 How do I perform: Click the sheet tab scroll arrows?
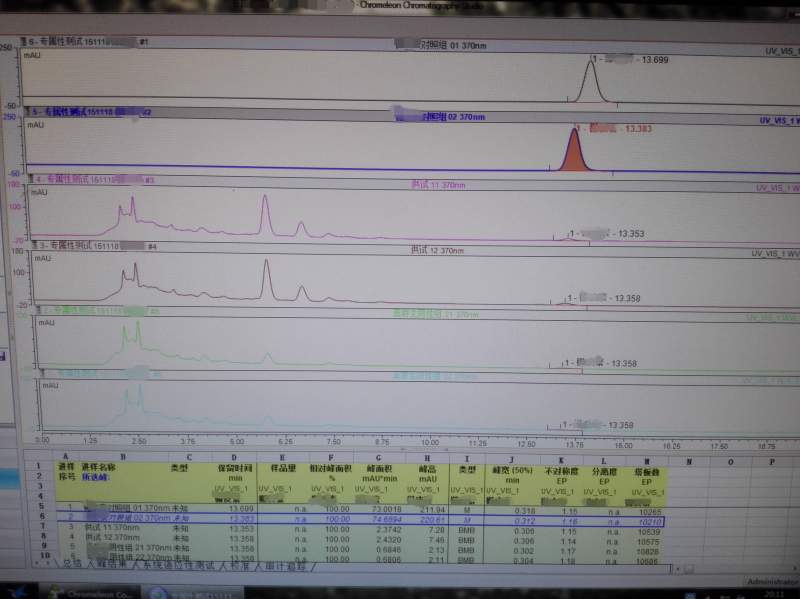(42, 563)
